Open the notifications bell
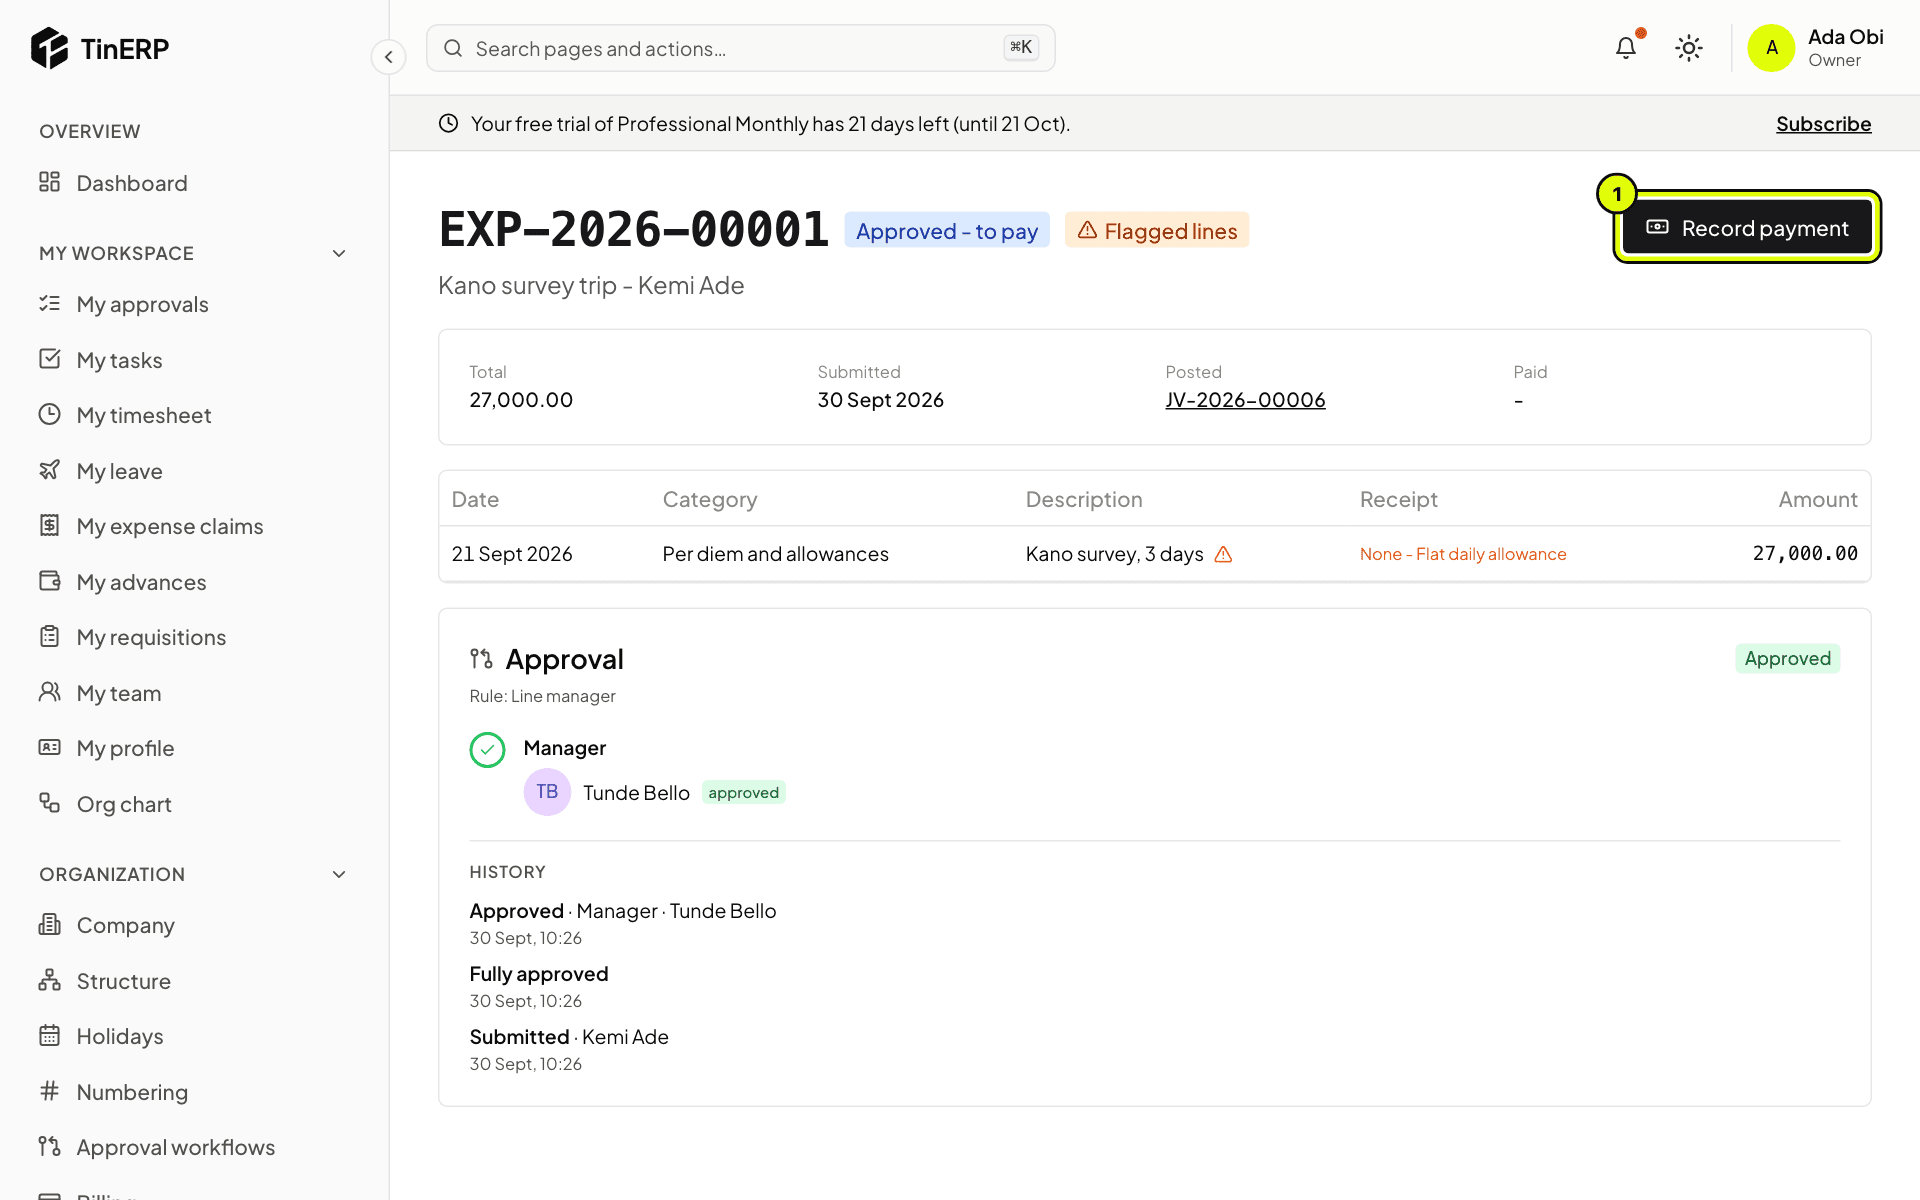This screenshot has width=1920, height=1200. coord(1626,47)
